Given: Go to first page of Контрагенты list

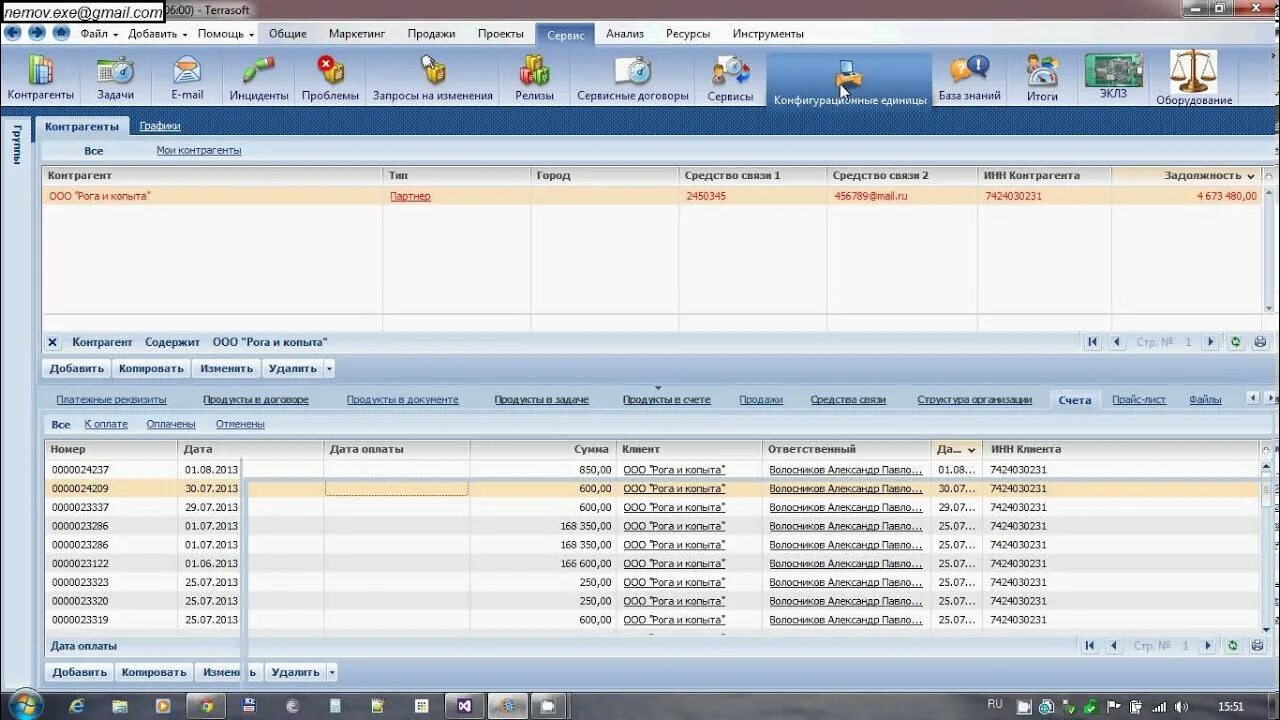Looking at the screenshot, I should coord(1093,342).
